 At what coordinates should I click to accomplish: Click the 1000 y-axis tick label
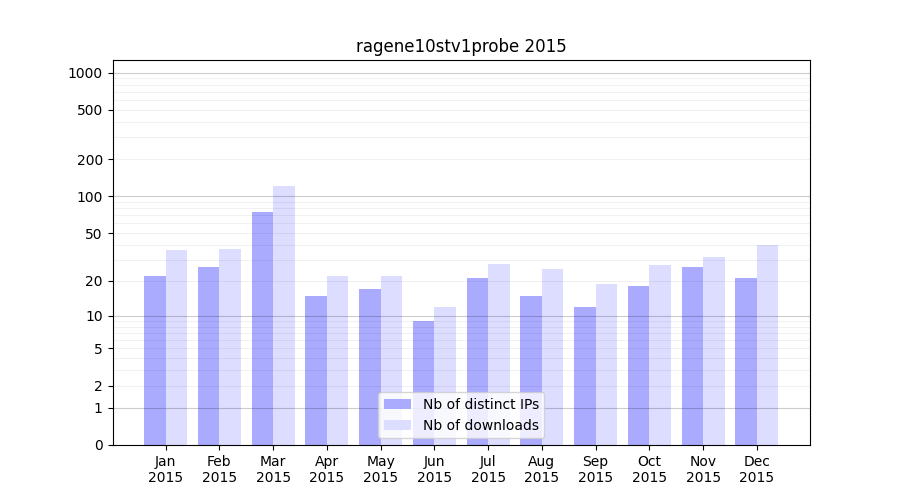click(x=85, y=73)
